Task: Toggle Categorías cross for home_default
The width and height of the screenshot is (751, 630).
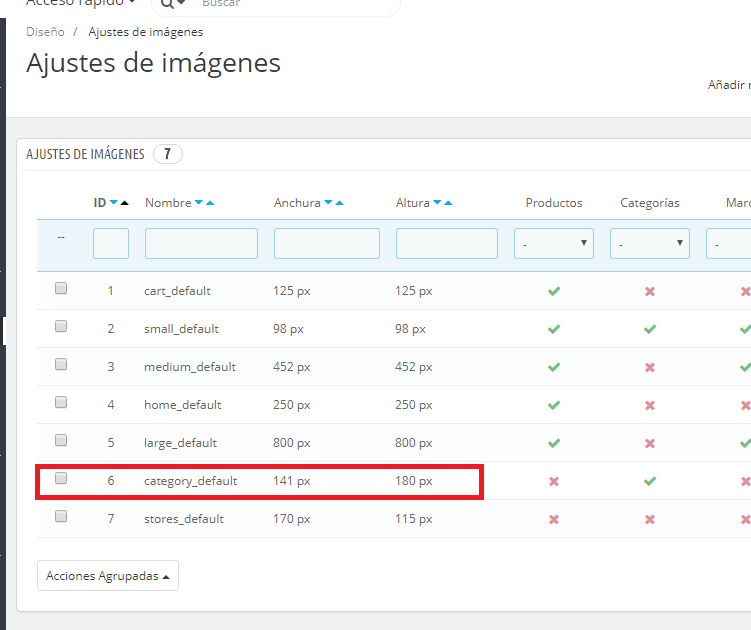Action: tap(649, 405)
